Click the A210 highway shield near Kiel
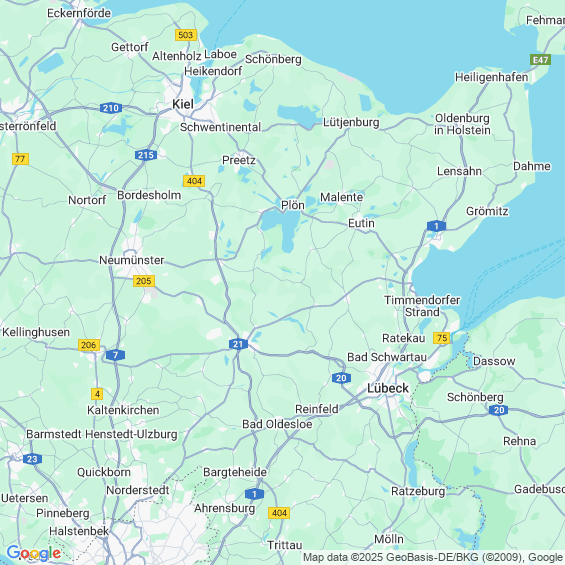The width and height of the screenshot is (565, 565). click(x=111, y=108)
